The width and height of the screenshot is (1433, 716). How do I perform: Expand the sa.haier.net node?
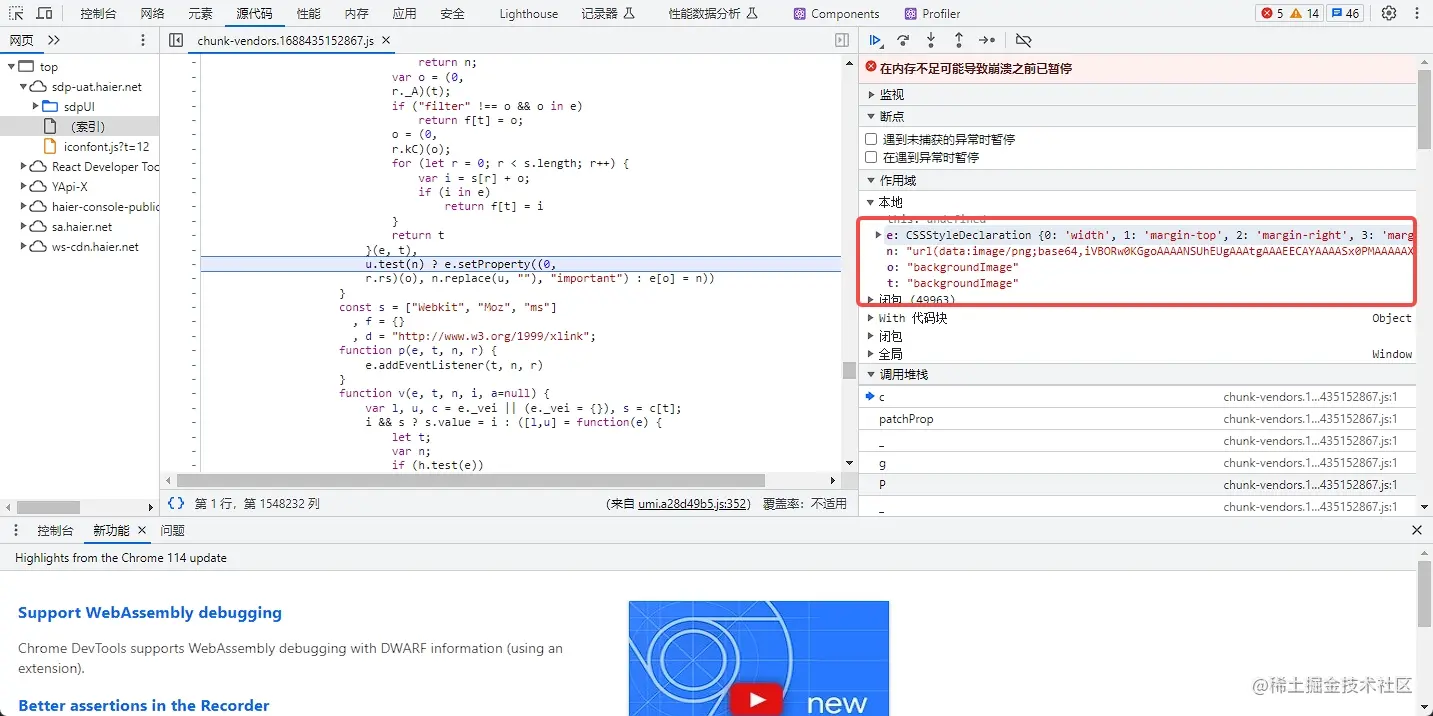(x=25, y=226)
